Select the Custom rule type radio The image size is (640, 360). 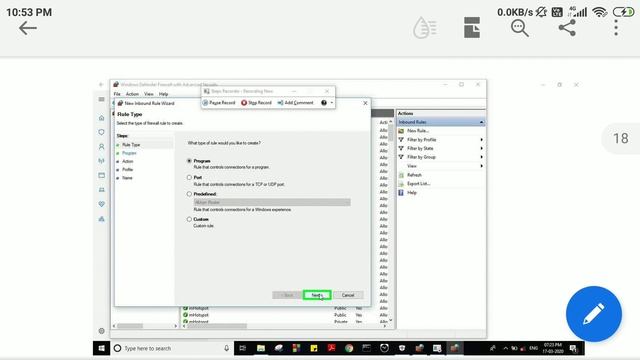(x=189, y=219)
